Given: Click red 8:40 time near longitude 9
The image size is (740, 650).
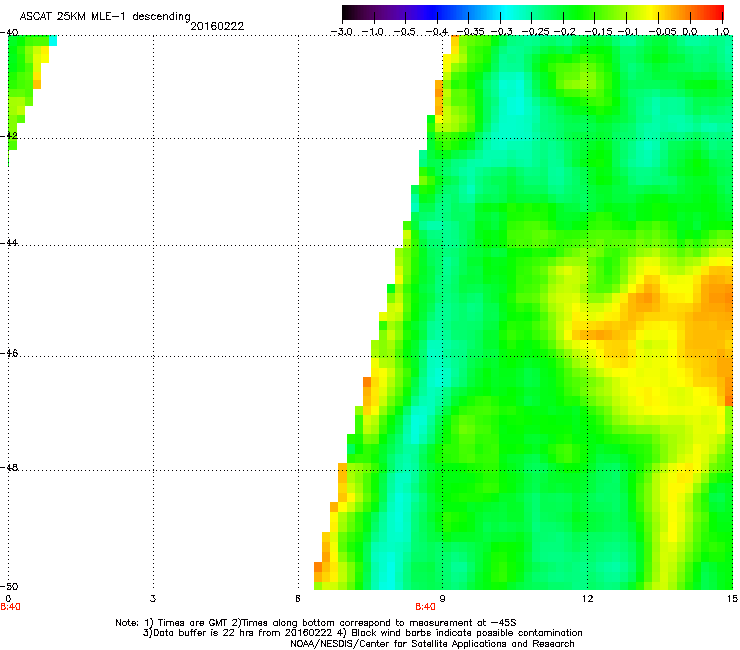Looking at the screenshot, I should click(425, 607).
